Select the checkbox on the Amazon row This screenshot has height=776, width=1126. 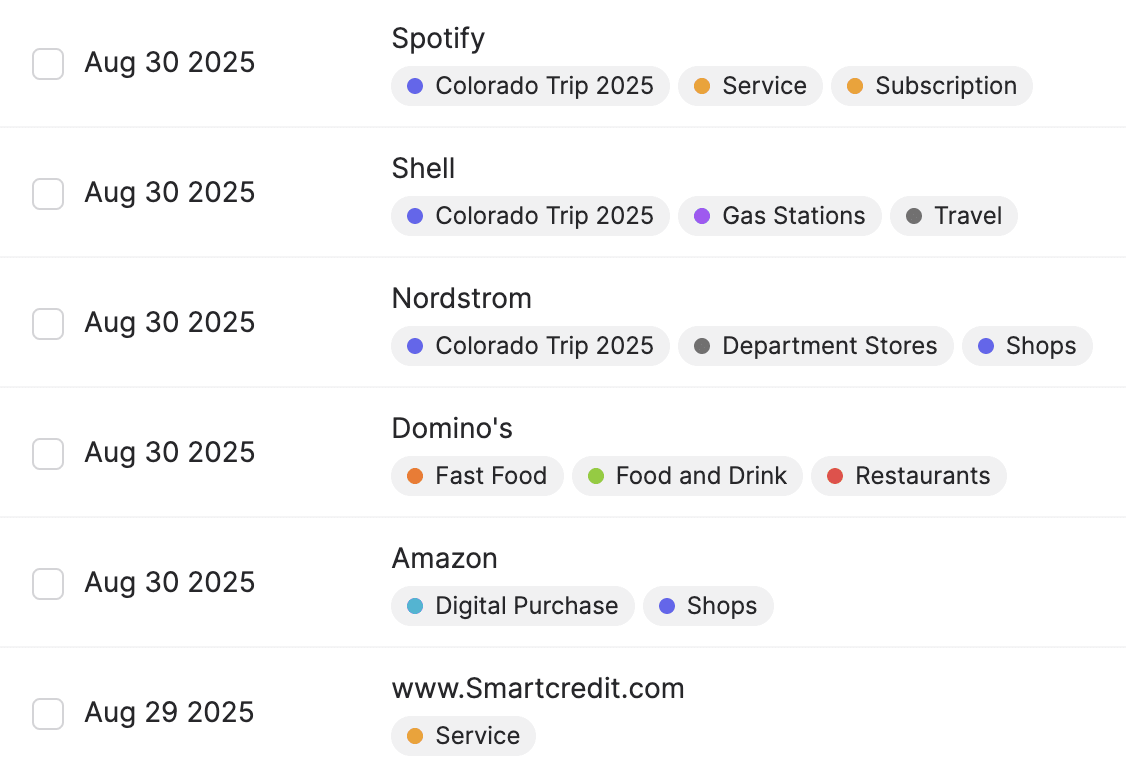(48, 584)
